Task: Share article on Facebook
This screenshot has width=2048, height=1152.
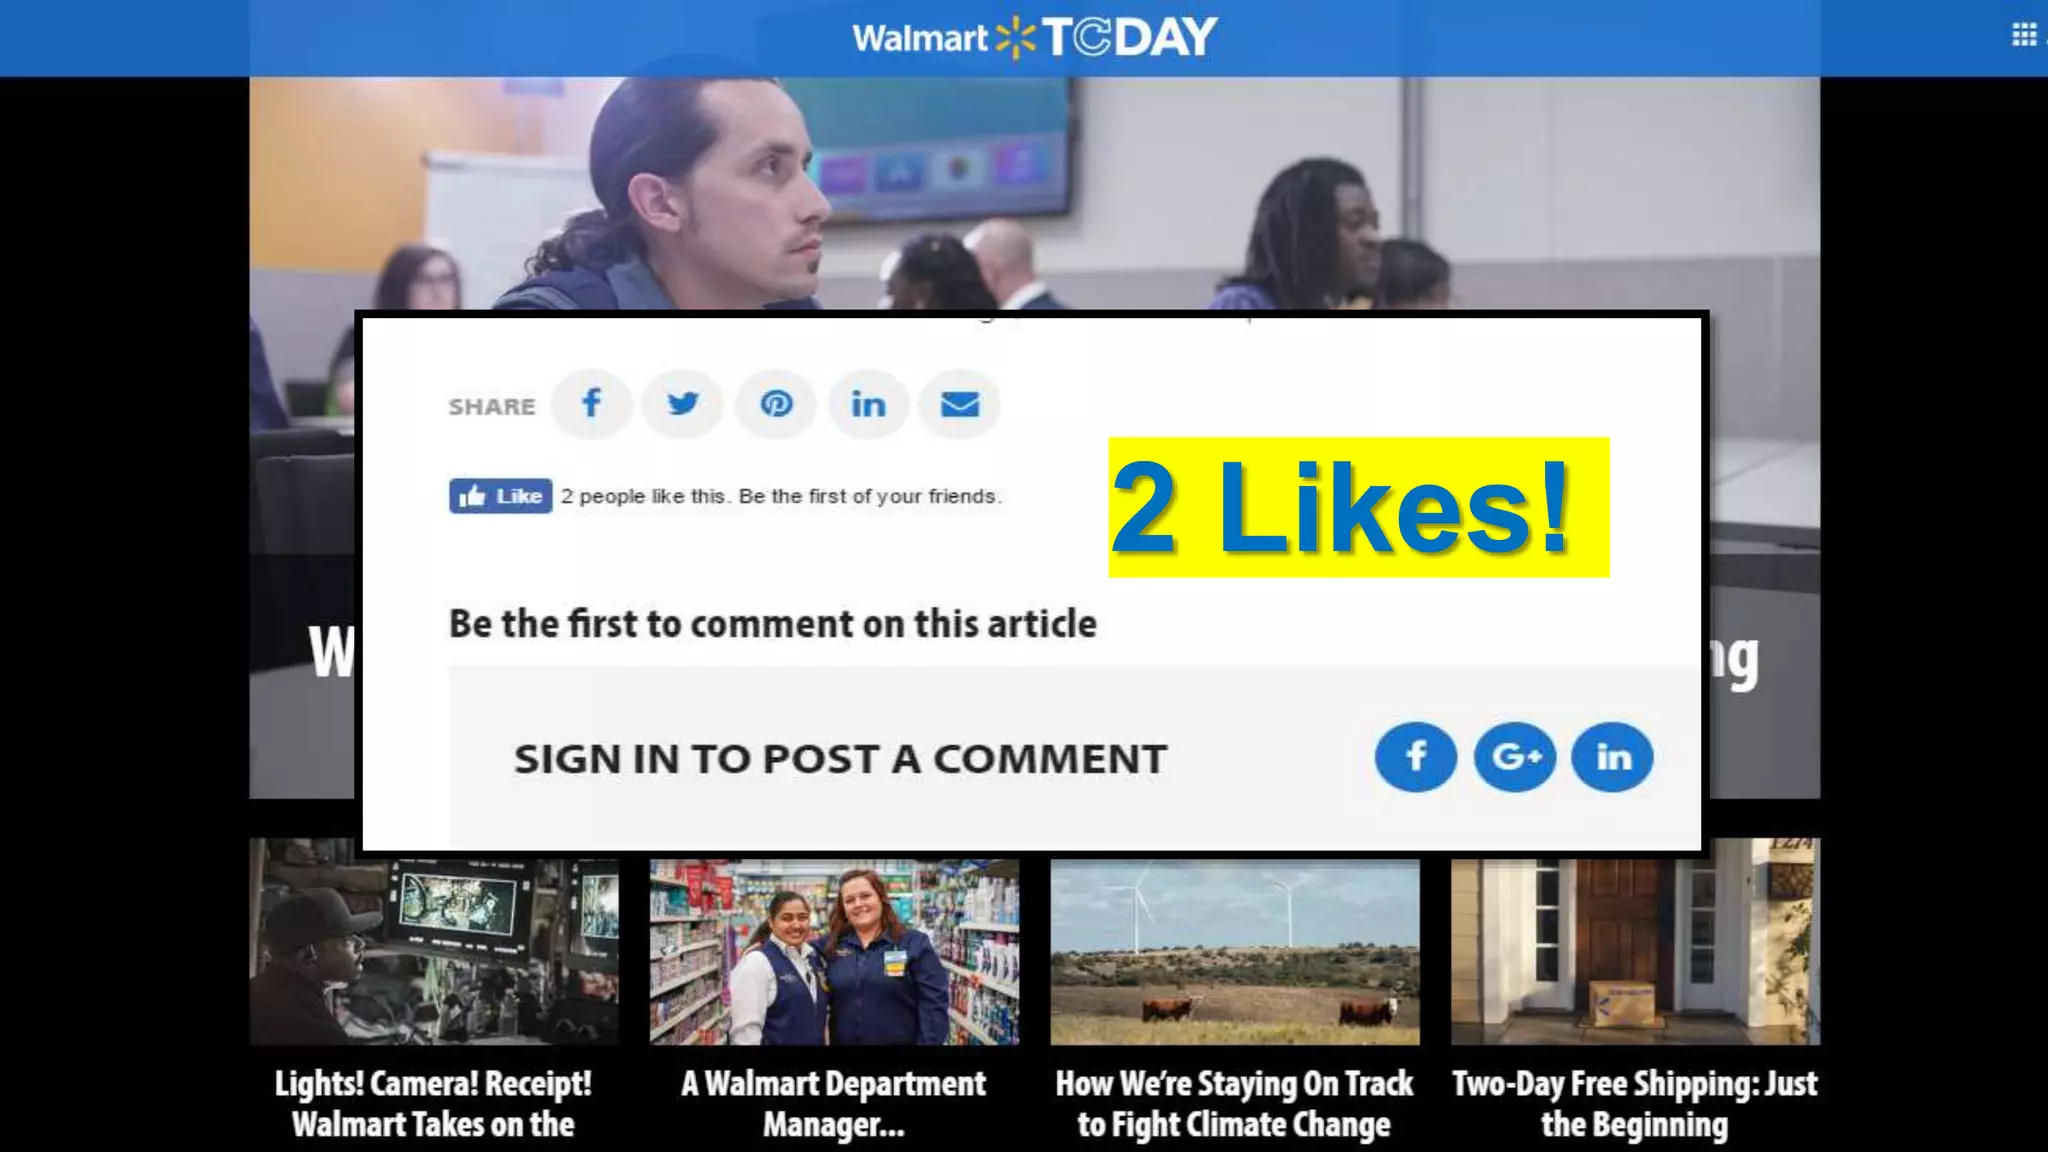Action: 591,404
